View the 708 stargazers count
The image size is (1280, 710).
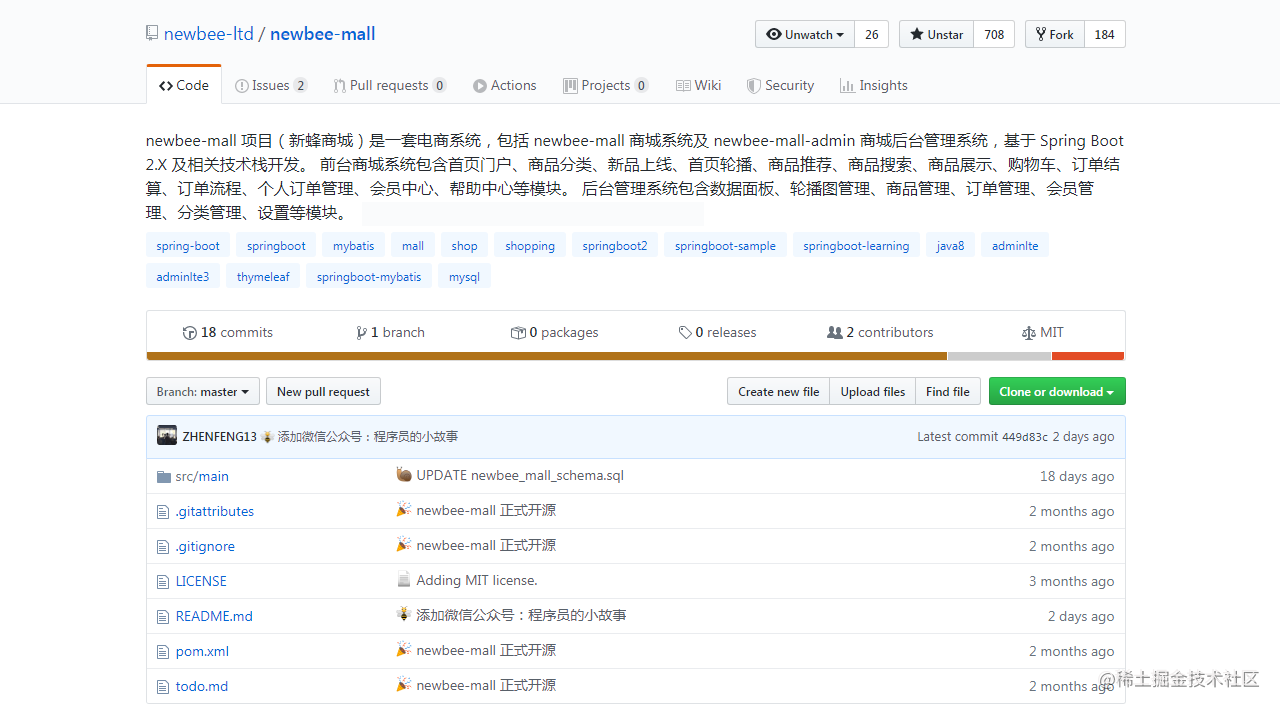pos(994,34)
